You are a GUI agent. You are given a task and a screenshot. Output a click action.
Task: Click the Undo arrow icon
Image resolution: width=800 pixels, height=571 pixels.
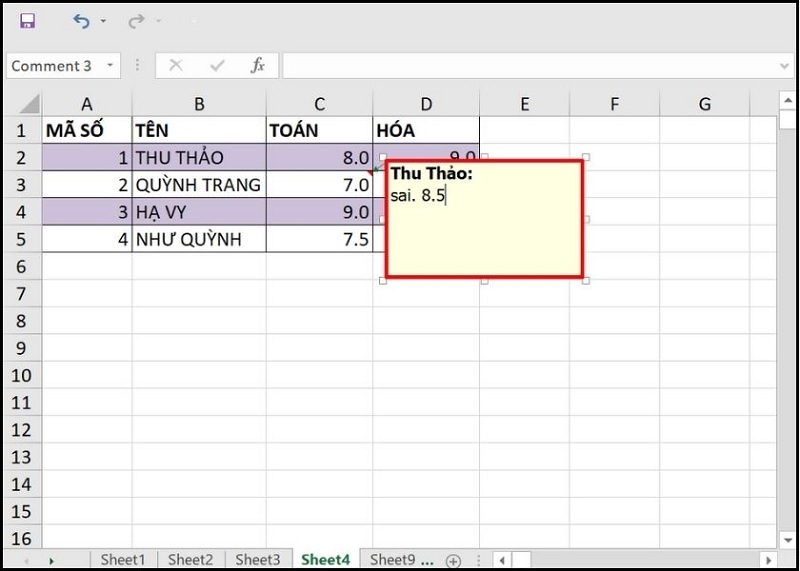tap(81, 21)
